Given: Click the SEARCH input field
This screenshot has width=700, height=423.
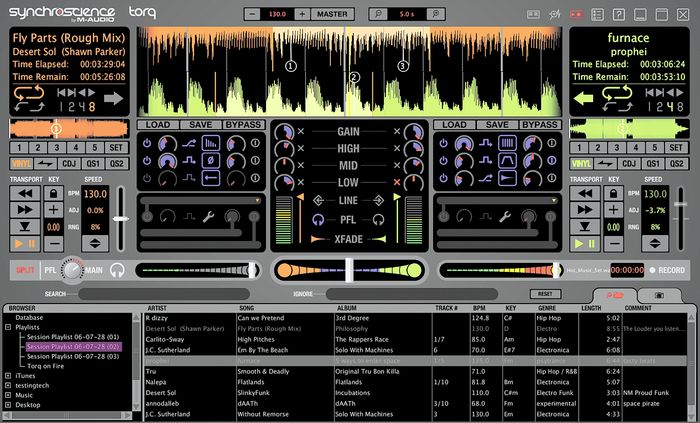Looking at the screenshot, I should 164,294.
